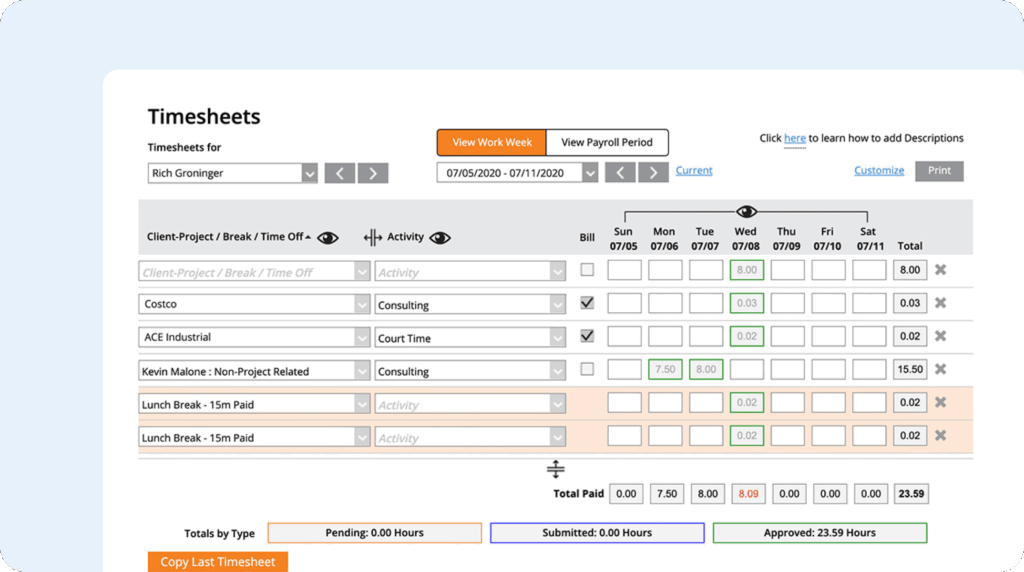Screen dimensions: 1024x572
Task: Toggle the eye icon above weekday columns
Action: point(746,211)
